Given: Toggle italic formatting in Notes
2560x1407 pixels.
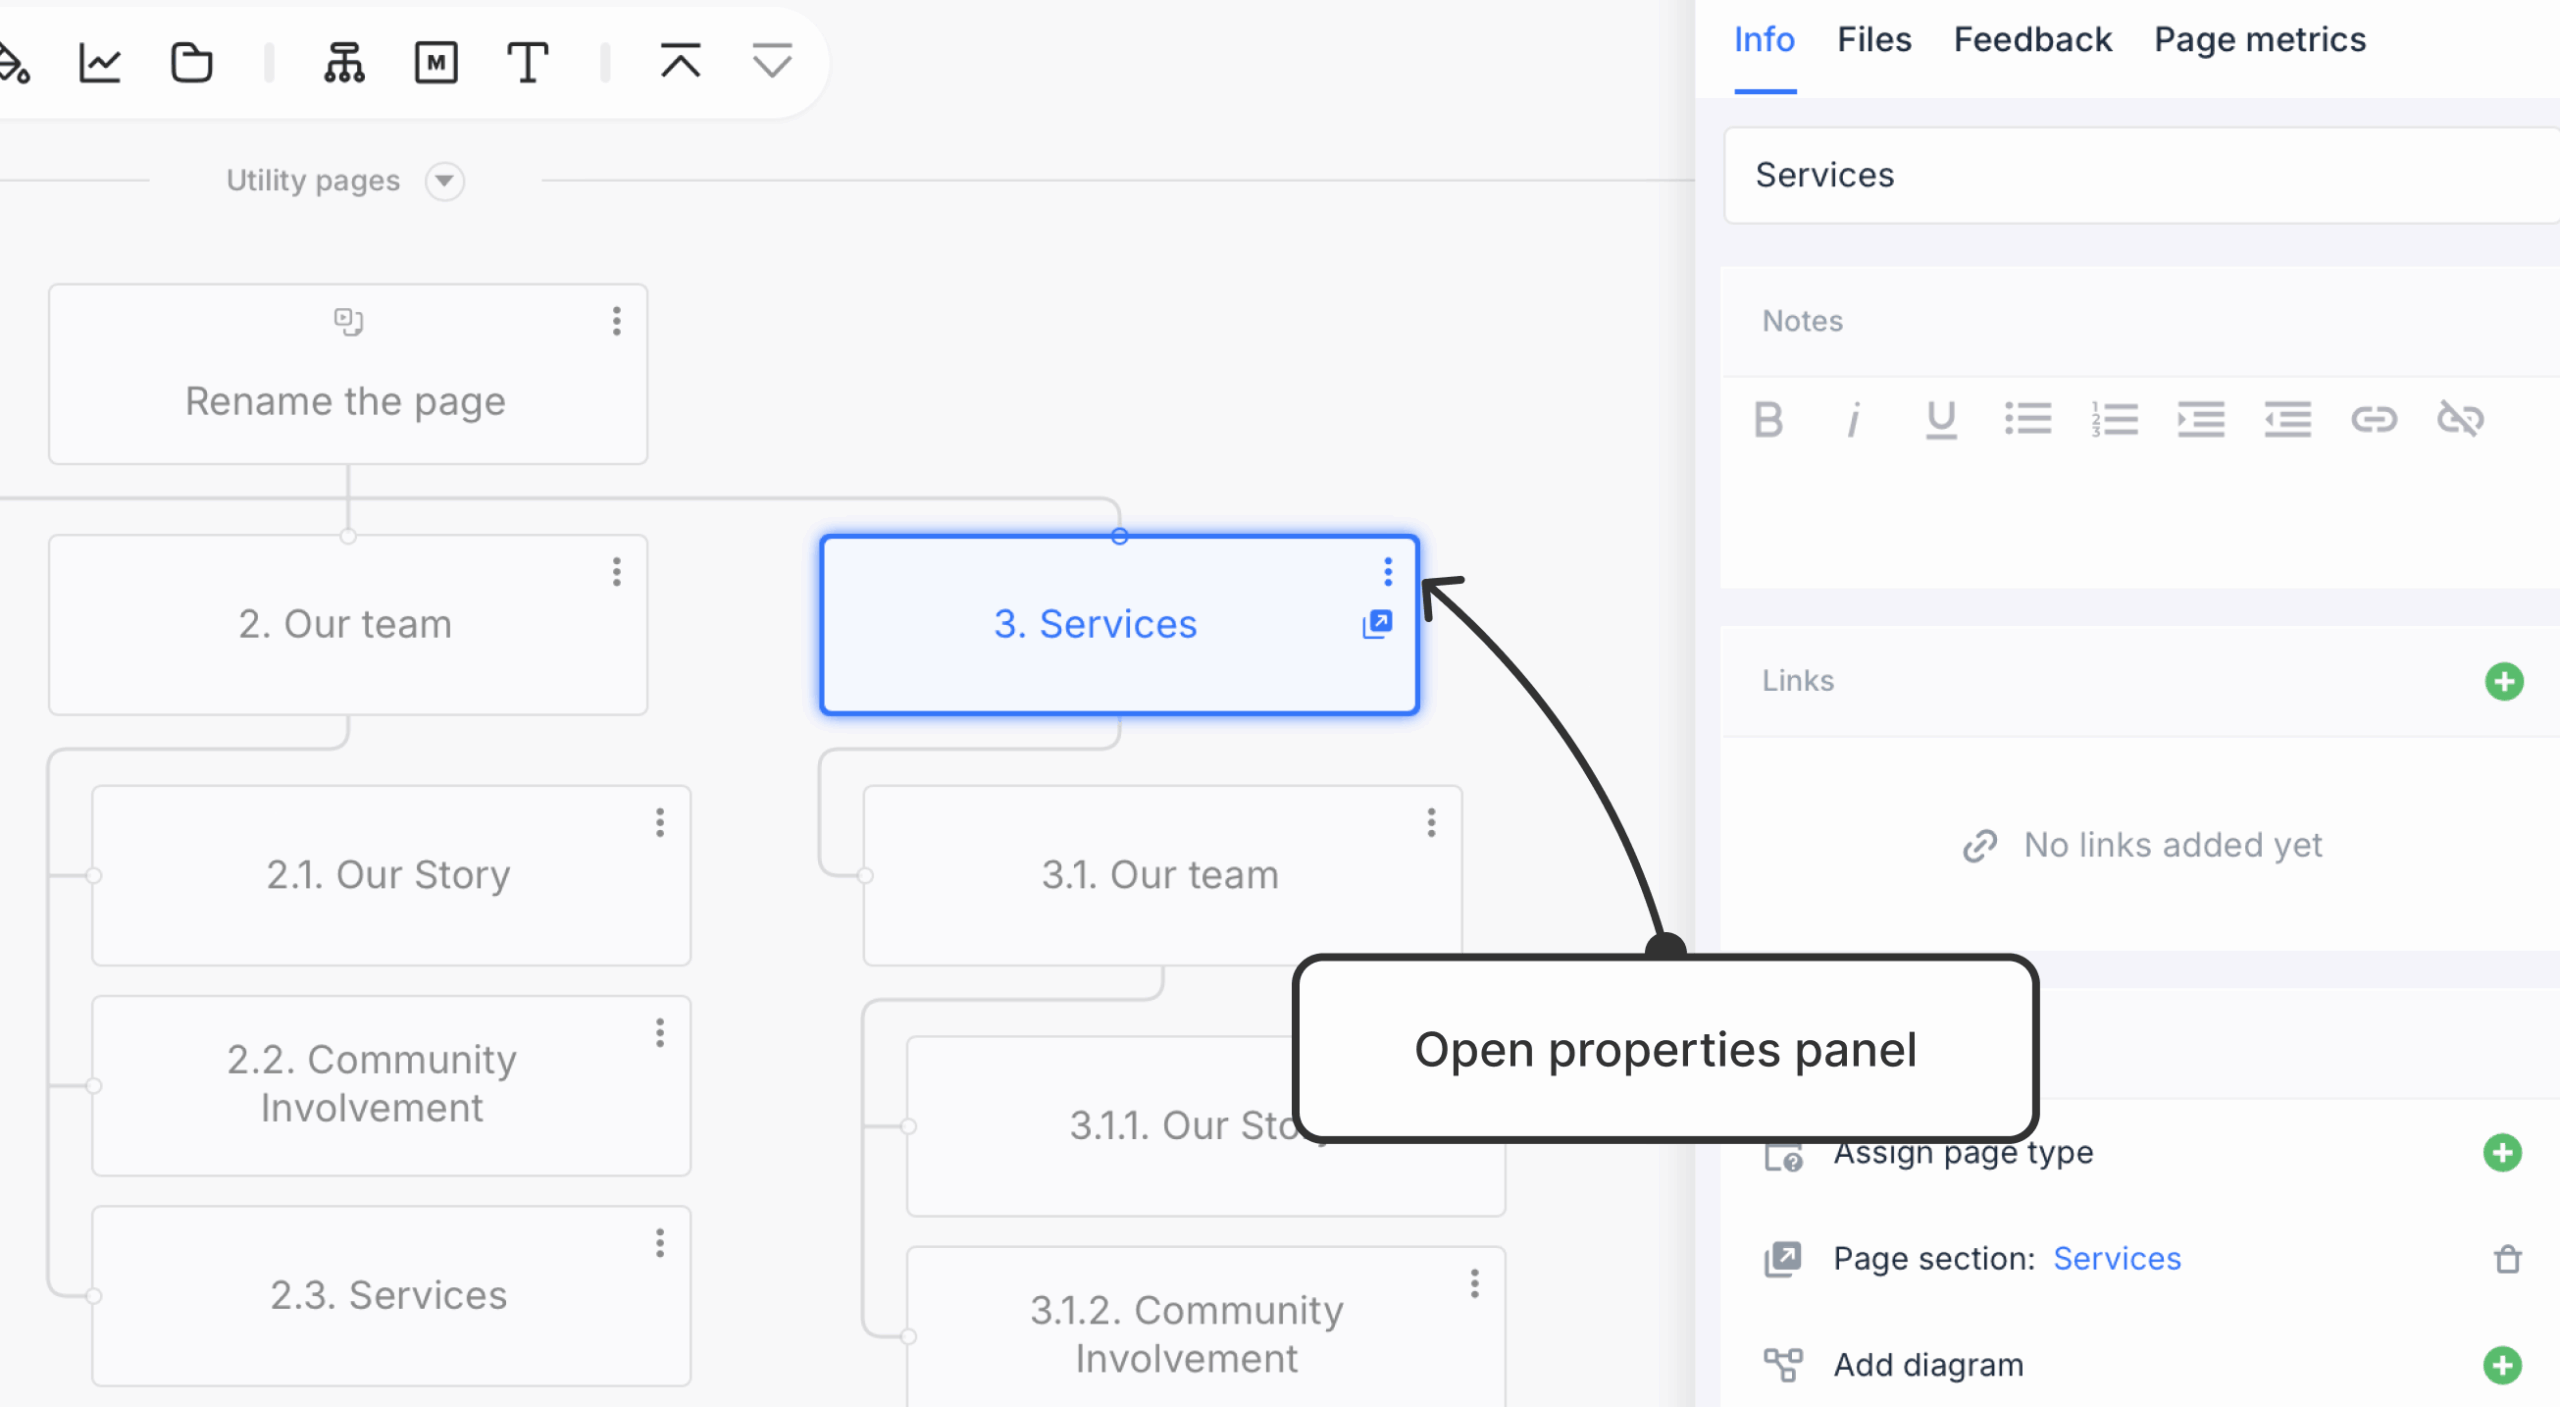Looking at the screenshot, I should (x=1854, y=420).
